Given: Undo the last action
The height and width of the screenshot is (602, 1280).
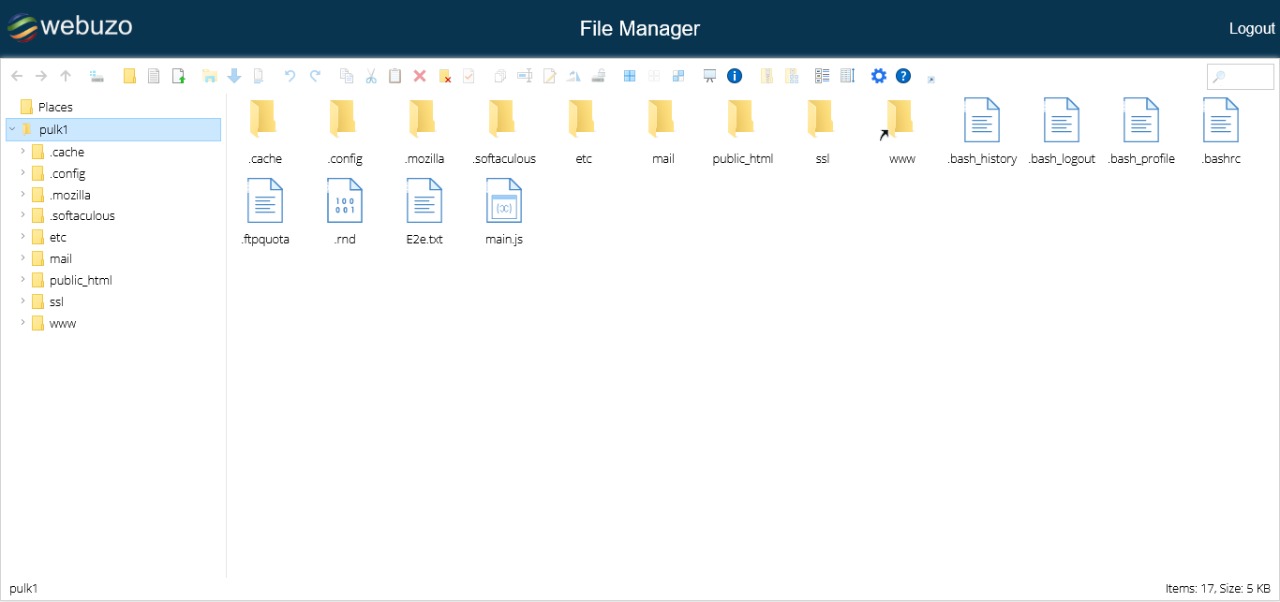Looking at the screenshot, I should 290,75.
